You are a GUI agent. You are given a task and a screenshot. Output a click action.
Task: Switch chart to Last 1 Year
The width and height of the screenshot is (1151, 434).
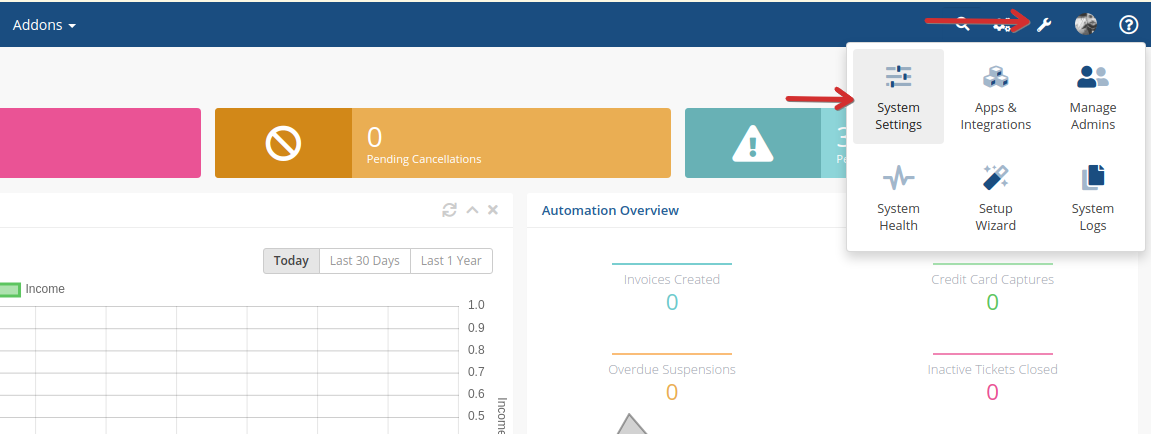point(451,261)
